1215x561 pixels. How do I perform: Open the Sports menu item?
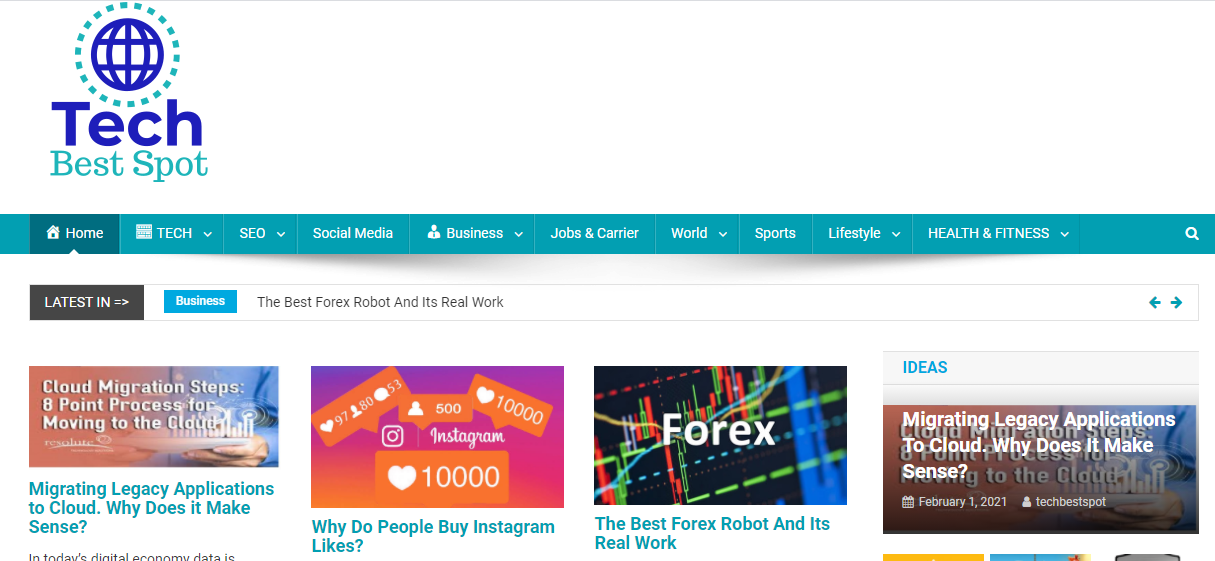tap(775, 233)
